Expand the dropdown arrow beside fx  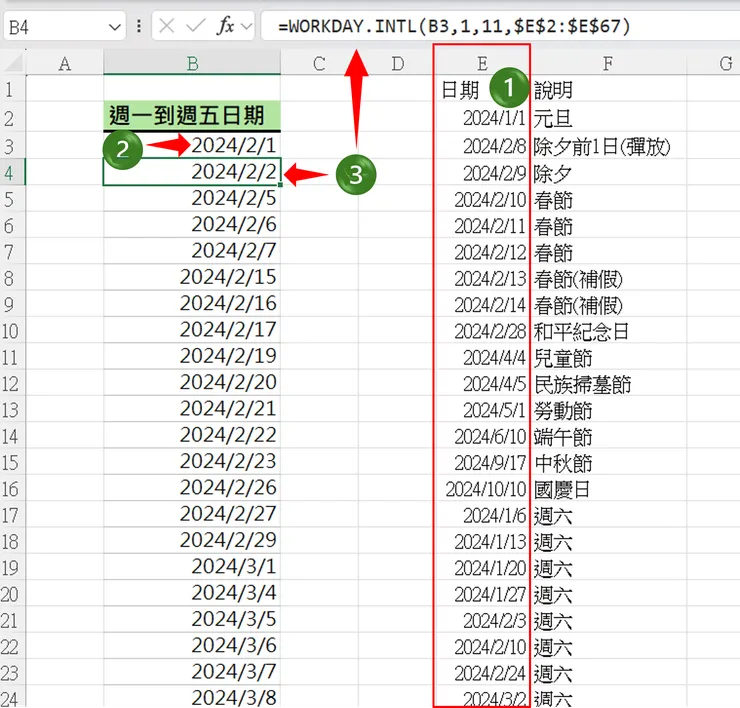point(246,26)
